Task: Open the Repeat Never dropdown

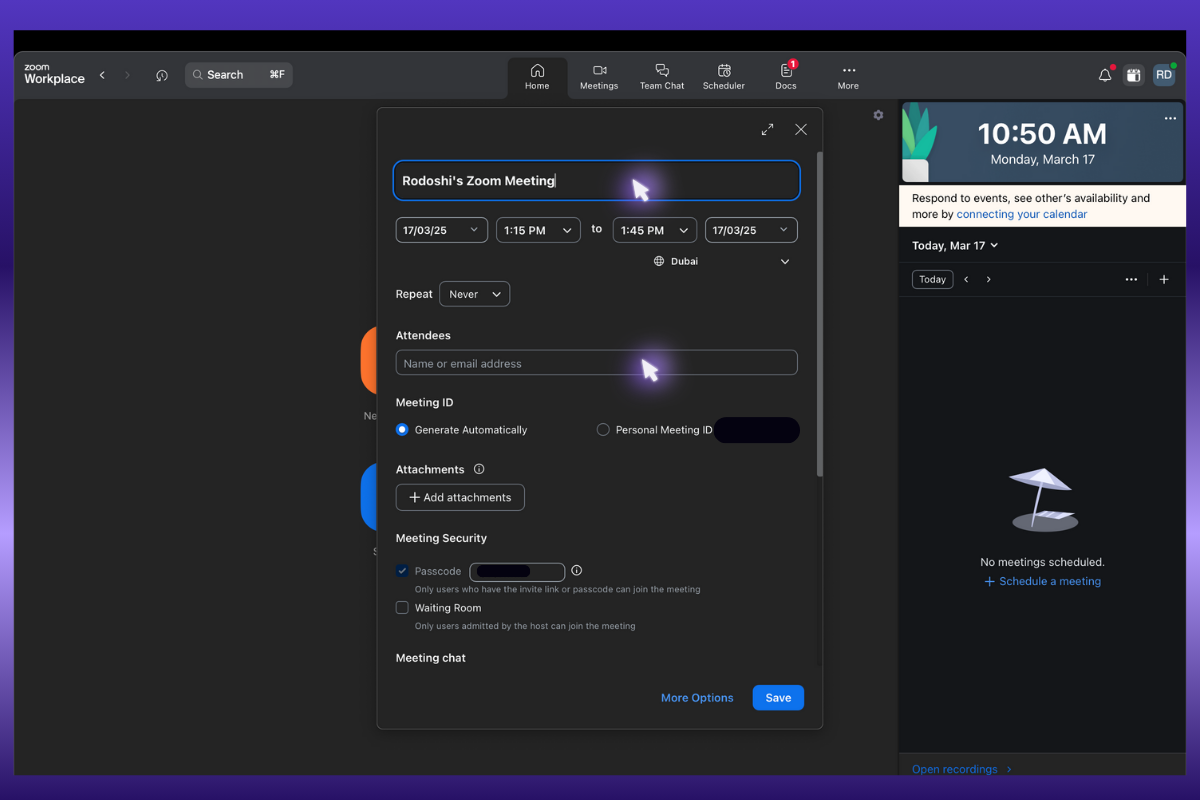Action: (x=474, y=294)
